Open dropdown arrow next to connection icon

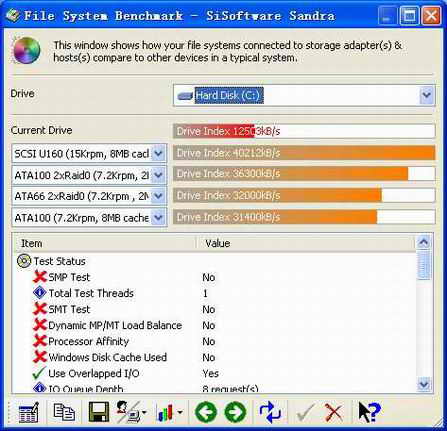tap(144, 413)
